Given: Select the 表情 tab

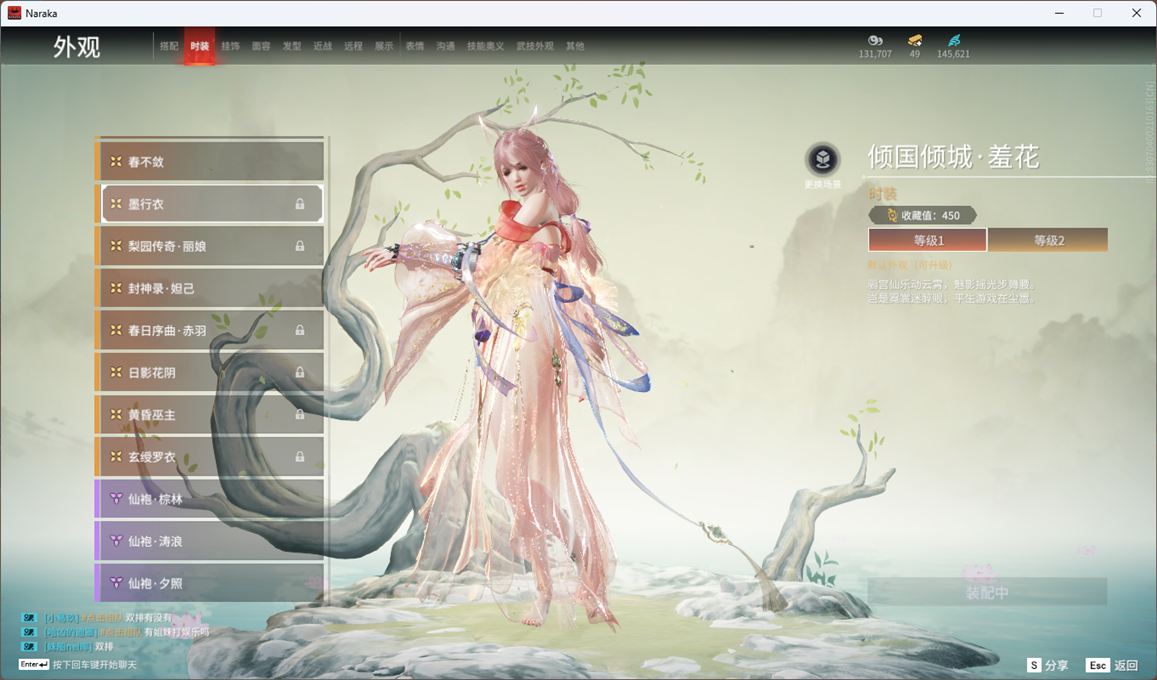Looking at the screenshot, I should pyautogui.click(x=415, y=46).
